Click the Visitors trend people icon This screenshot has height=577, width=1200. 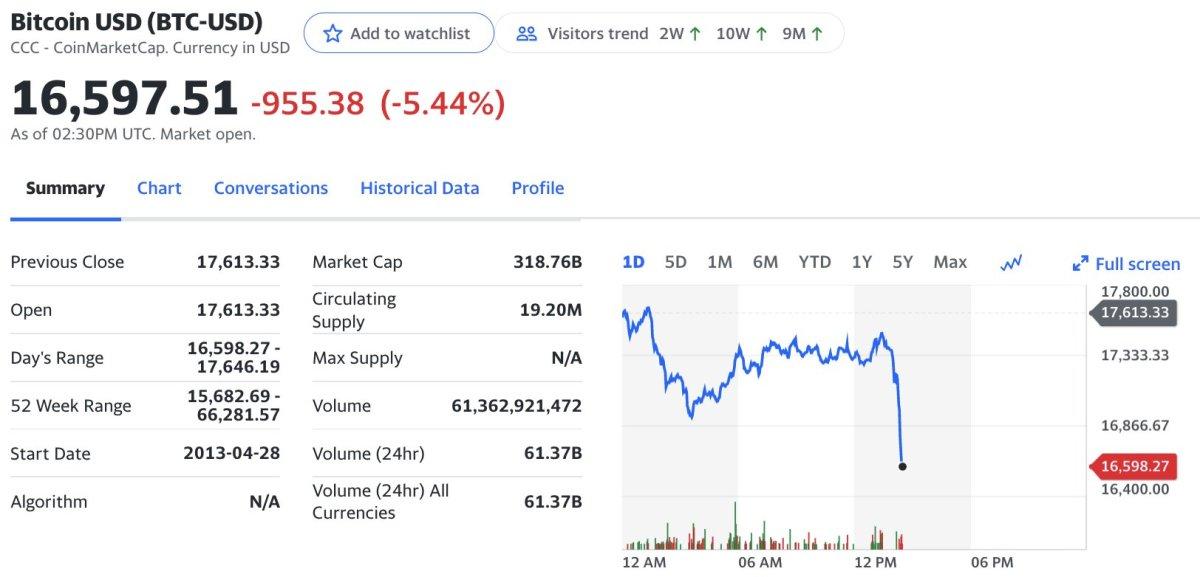point(527,34)
